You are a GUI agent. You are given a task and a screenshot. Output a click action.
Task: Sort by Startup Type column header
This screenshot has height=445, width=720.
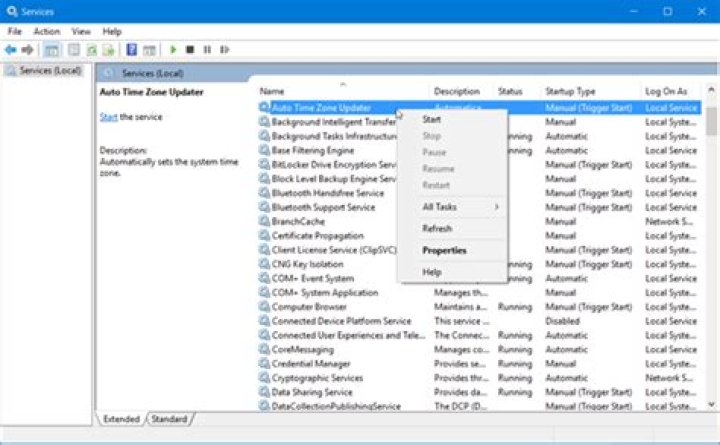570,91
